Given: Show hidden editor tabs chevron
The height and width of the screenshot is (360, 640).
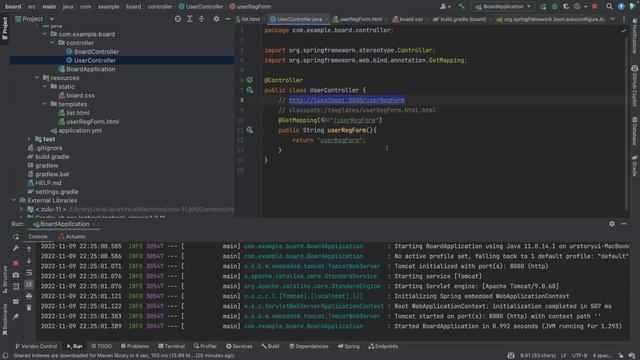Looking at the screenshot, I should click(x=613, y=19).
